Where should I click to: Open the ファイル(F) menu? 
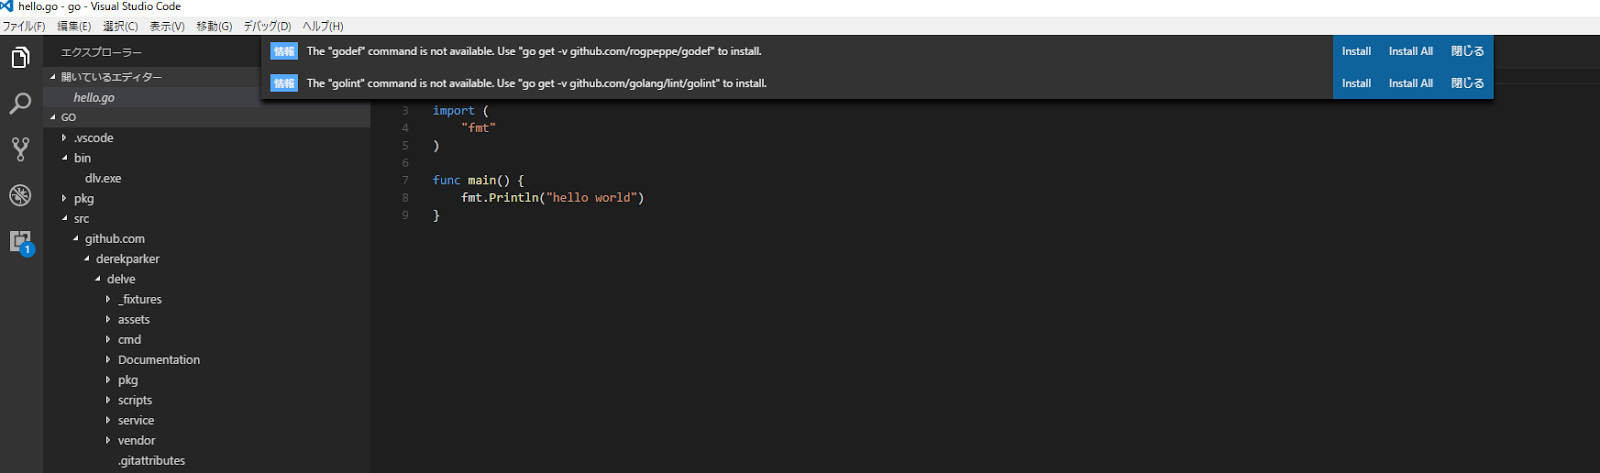(24, 26)
